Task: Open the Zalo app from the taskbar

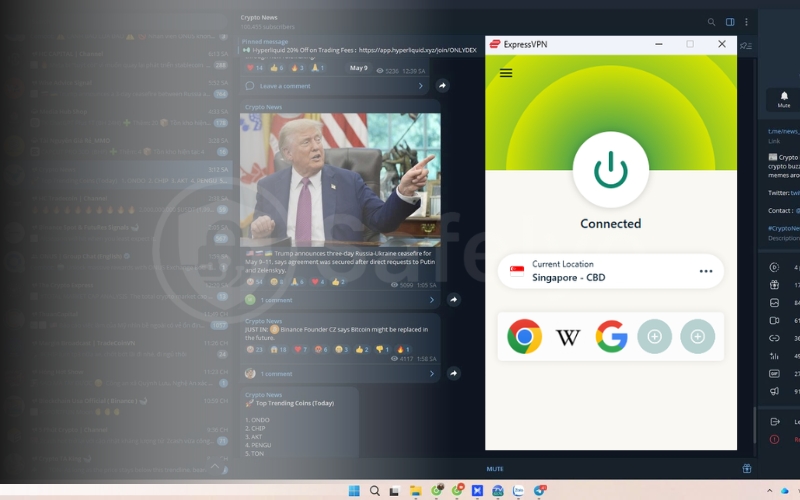Action: coord(518,491)
